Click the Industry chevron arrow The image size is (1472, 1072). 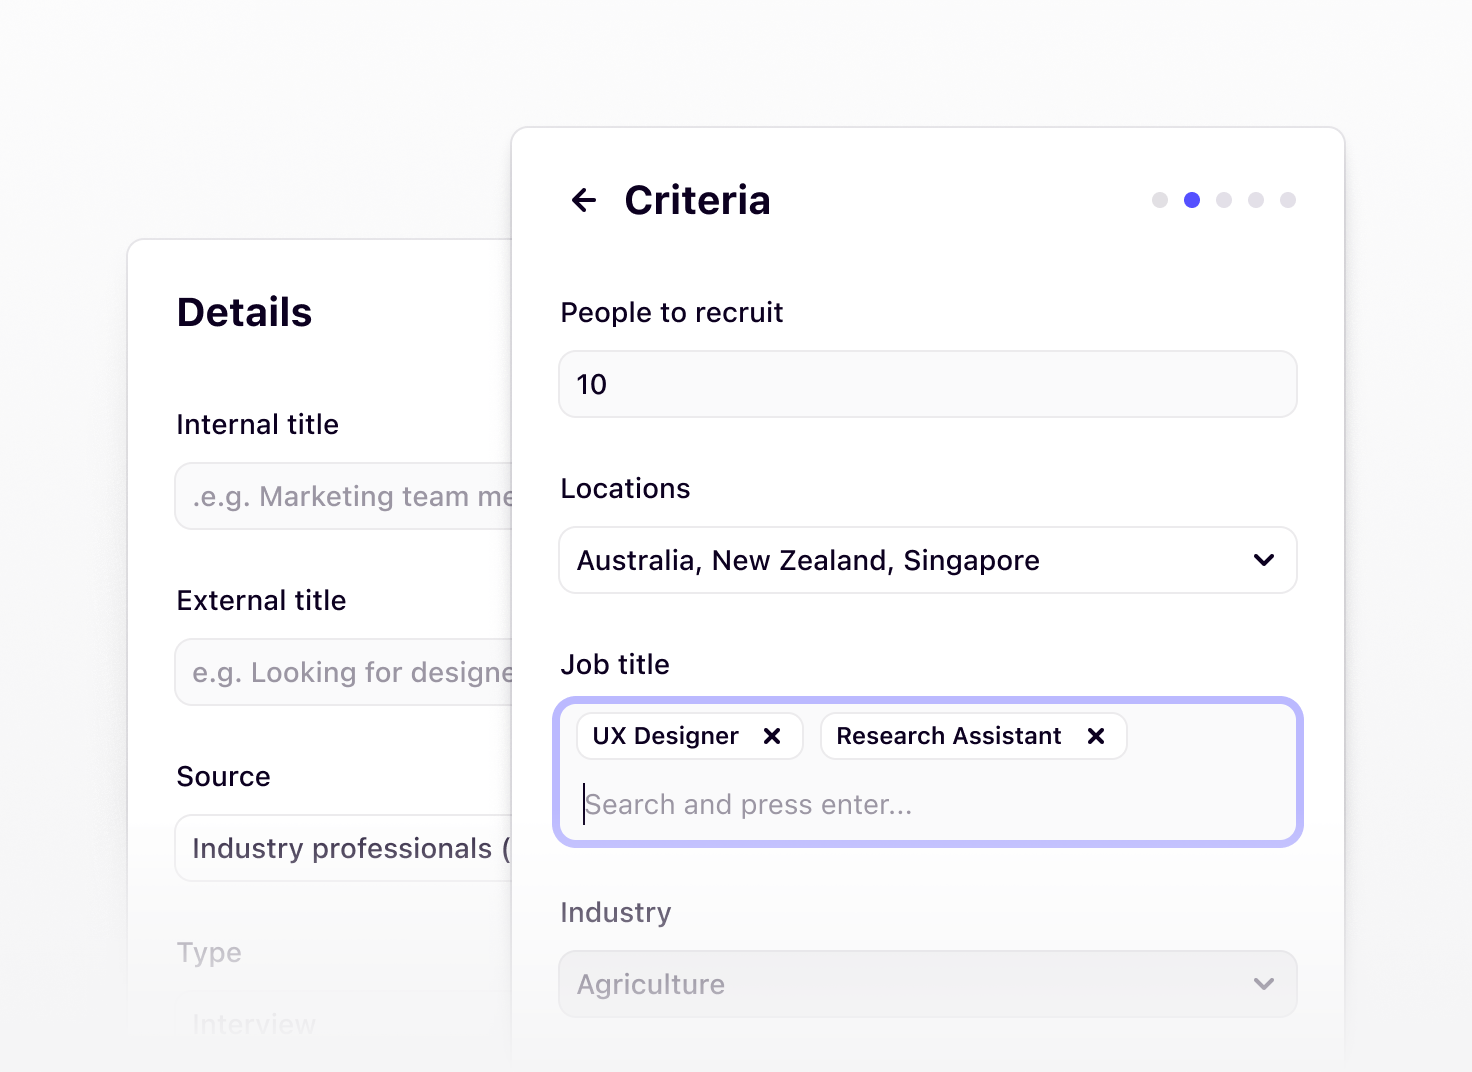[x=1263, y=984]
